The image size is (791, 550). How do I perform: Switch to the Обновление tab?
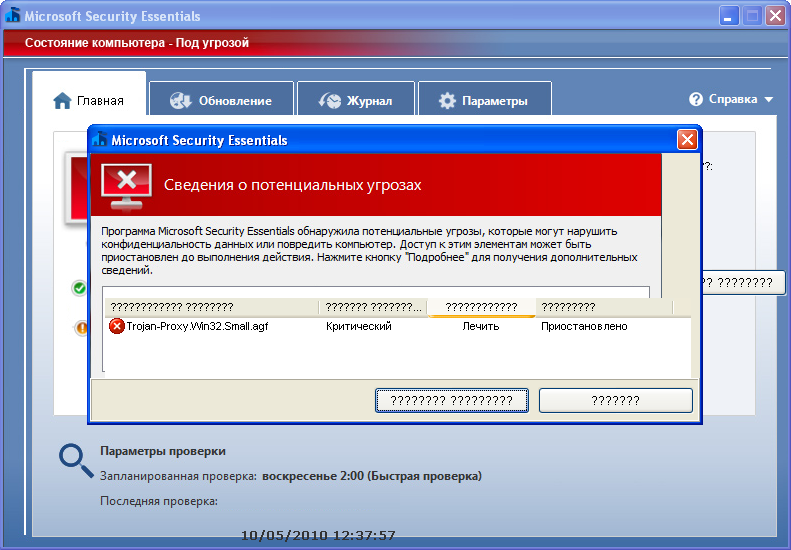[222, 101]
